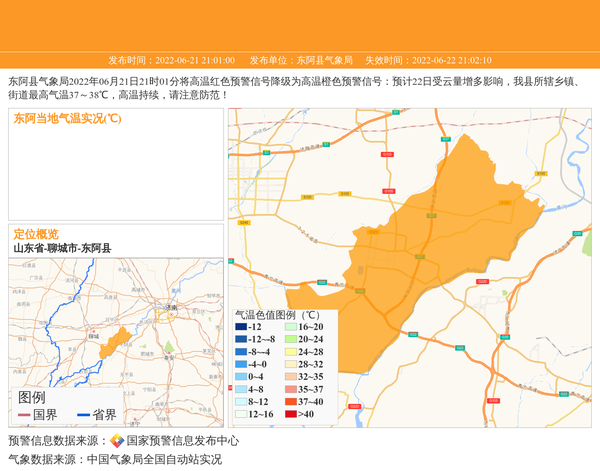Open the 国家预警信息发布中心 source text
The height and width of the screenshot is (471, 600).
click(x=182, y=440)
